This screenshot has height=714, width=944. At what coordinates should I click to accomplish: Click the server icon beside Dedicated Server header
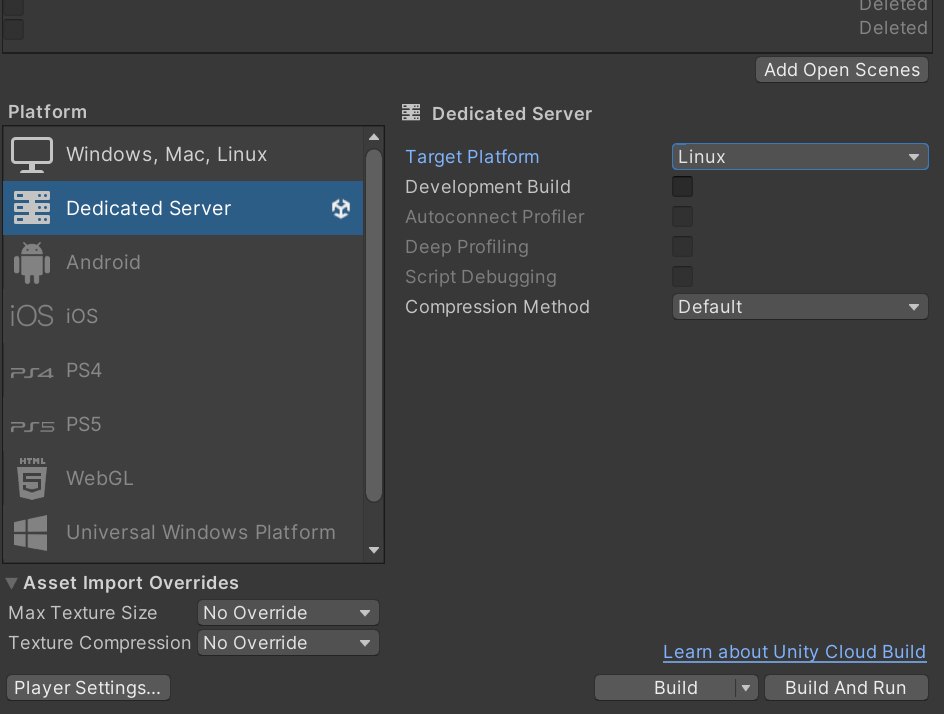click(x=411, y=113)
